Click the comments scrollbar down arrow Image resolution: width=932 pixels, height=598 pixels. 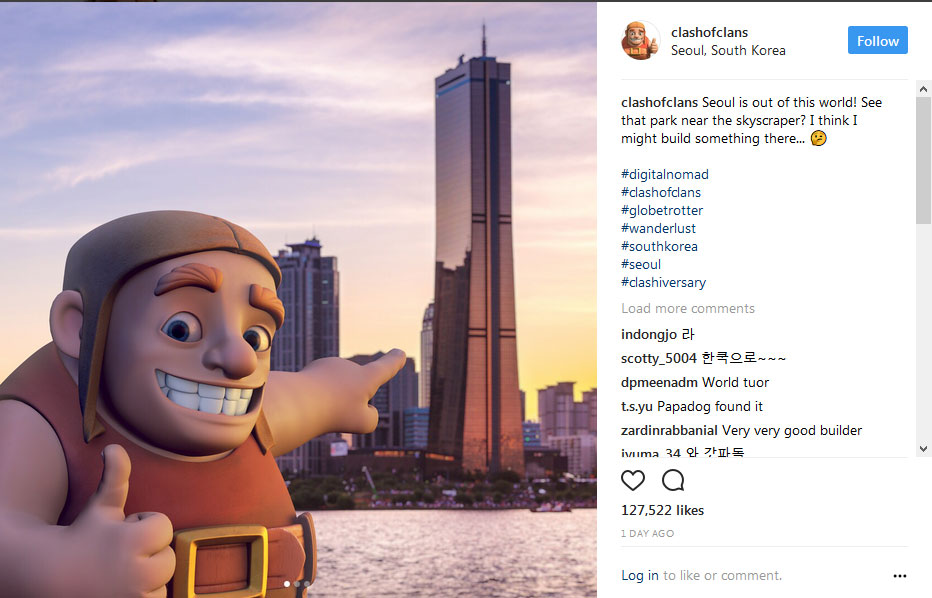point(923,449)
